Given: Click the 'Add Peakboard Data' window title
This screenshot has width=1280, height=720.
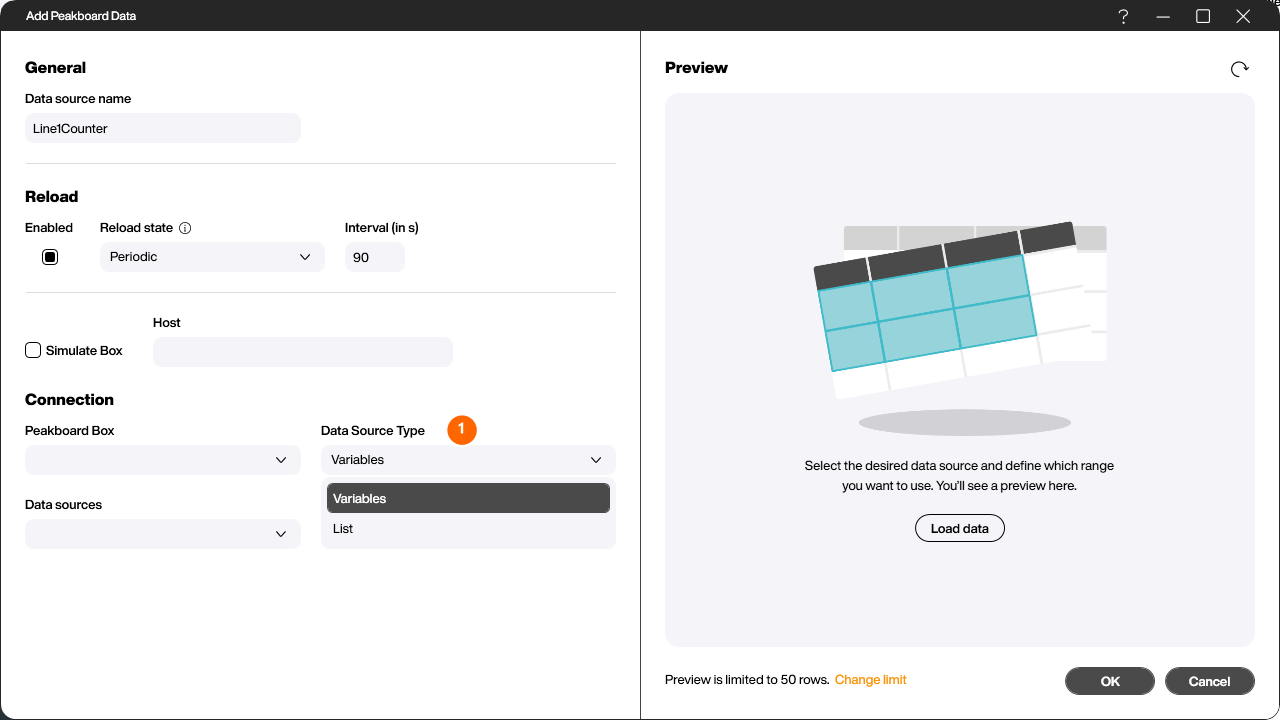Looking at the screenshot, I should (81, 16).
